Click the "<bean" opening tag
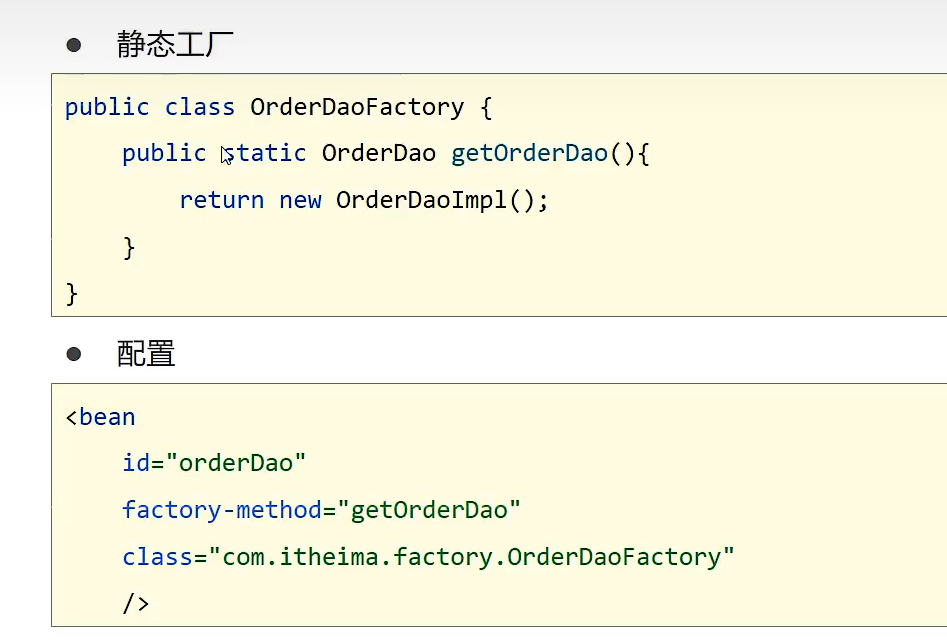Screen dimensions: 947x643 point(100,417)
